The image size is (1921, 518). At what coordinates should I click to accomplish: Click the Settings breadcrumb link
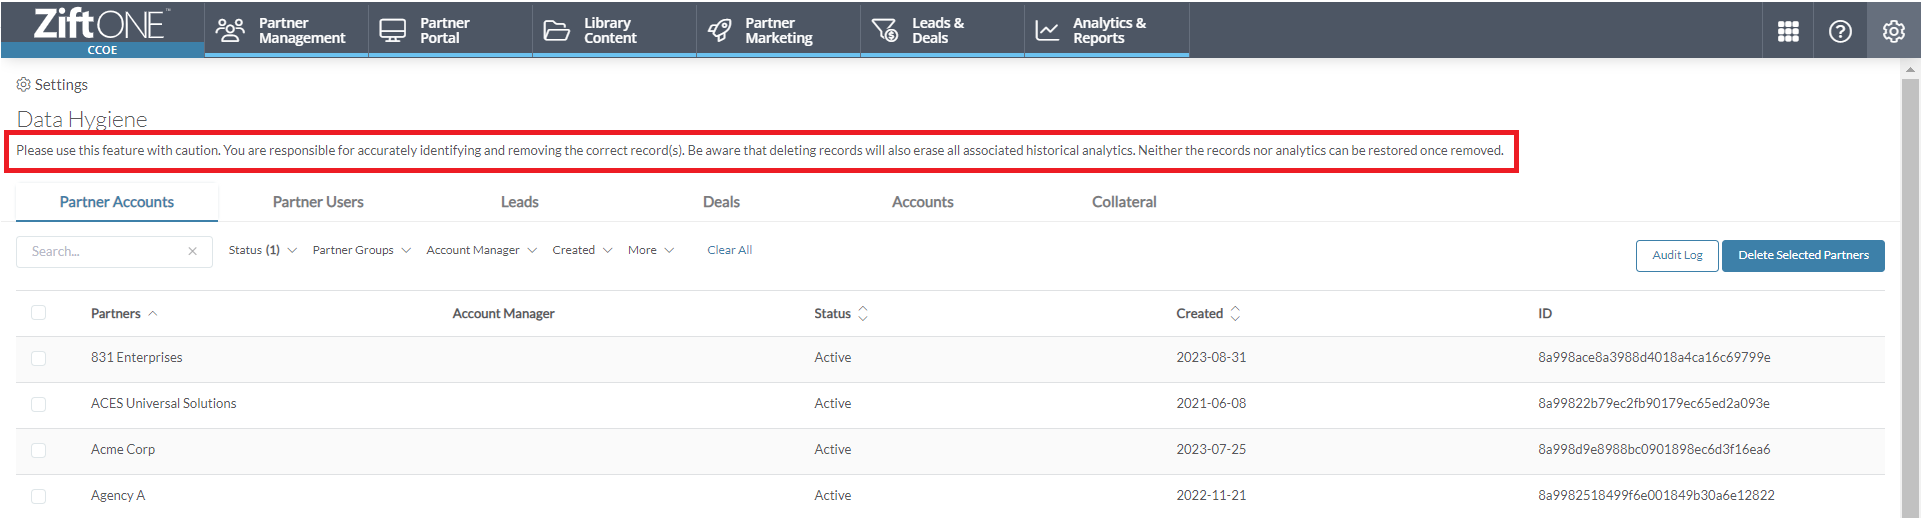point(61,85)
